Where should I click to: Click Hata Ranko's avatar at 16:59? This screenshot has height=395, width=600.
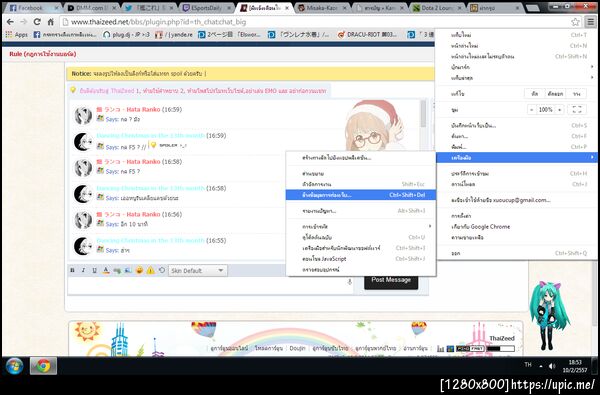(83, 116)
